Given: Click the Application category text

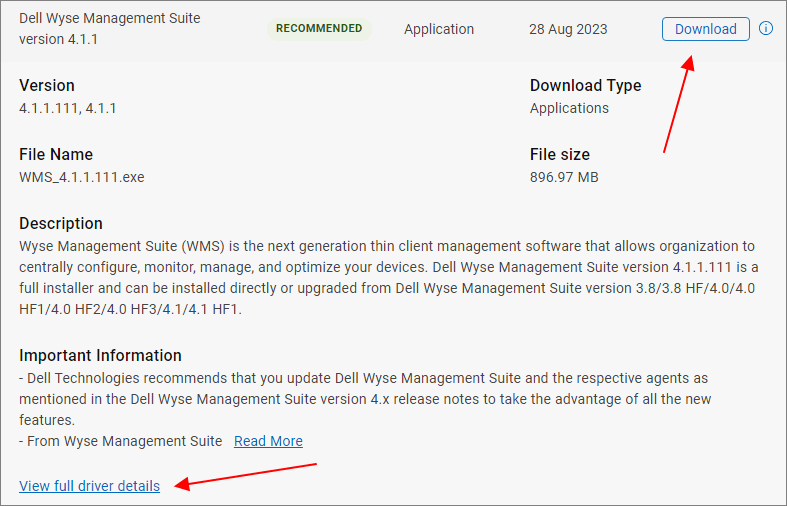Looking at the screenshot, I should 439,29.
